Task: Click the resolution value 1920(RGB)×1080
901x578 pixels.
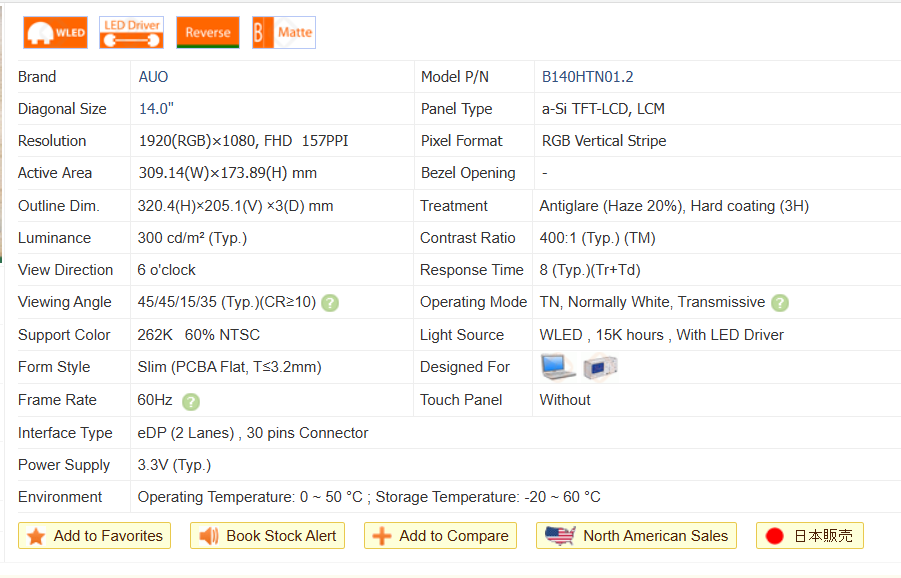Action: click(196, 141)
